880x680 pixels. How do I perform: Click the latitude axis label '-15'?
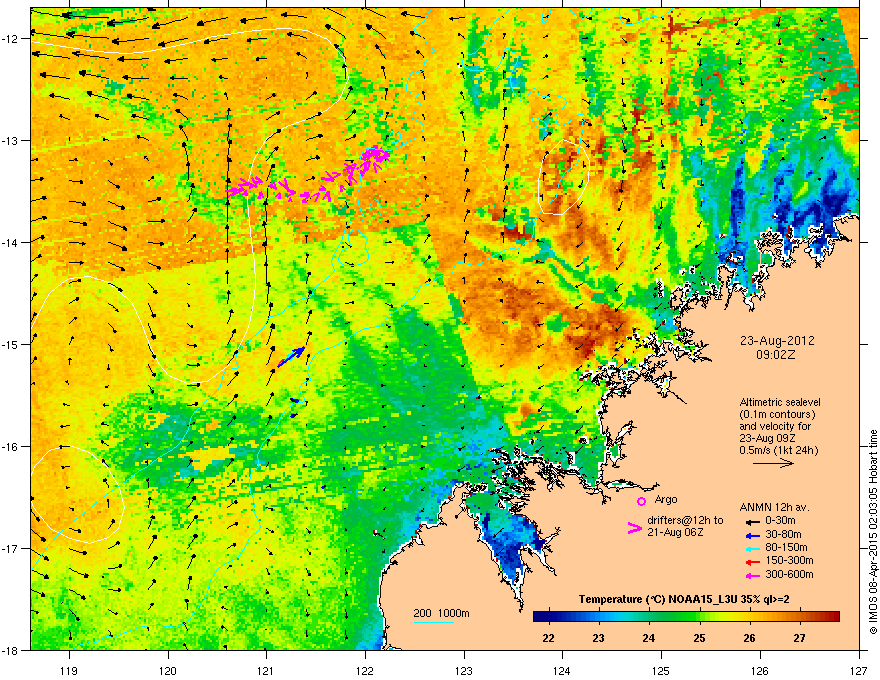[x=11, y=344]
